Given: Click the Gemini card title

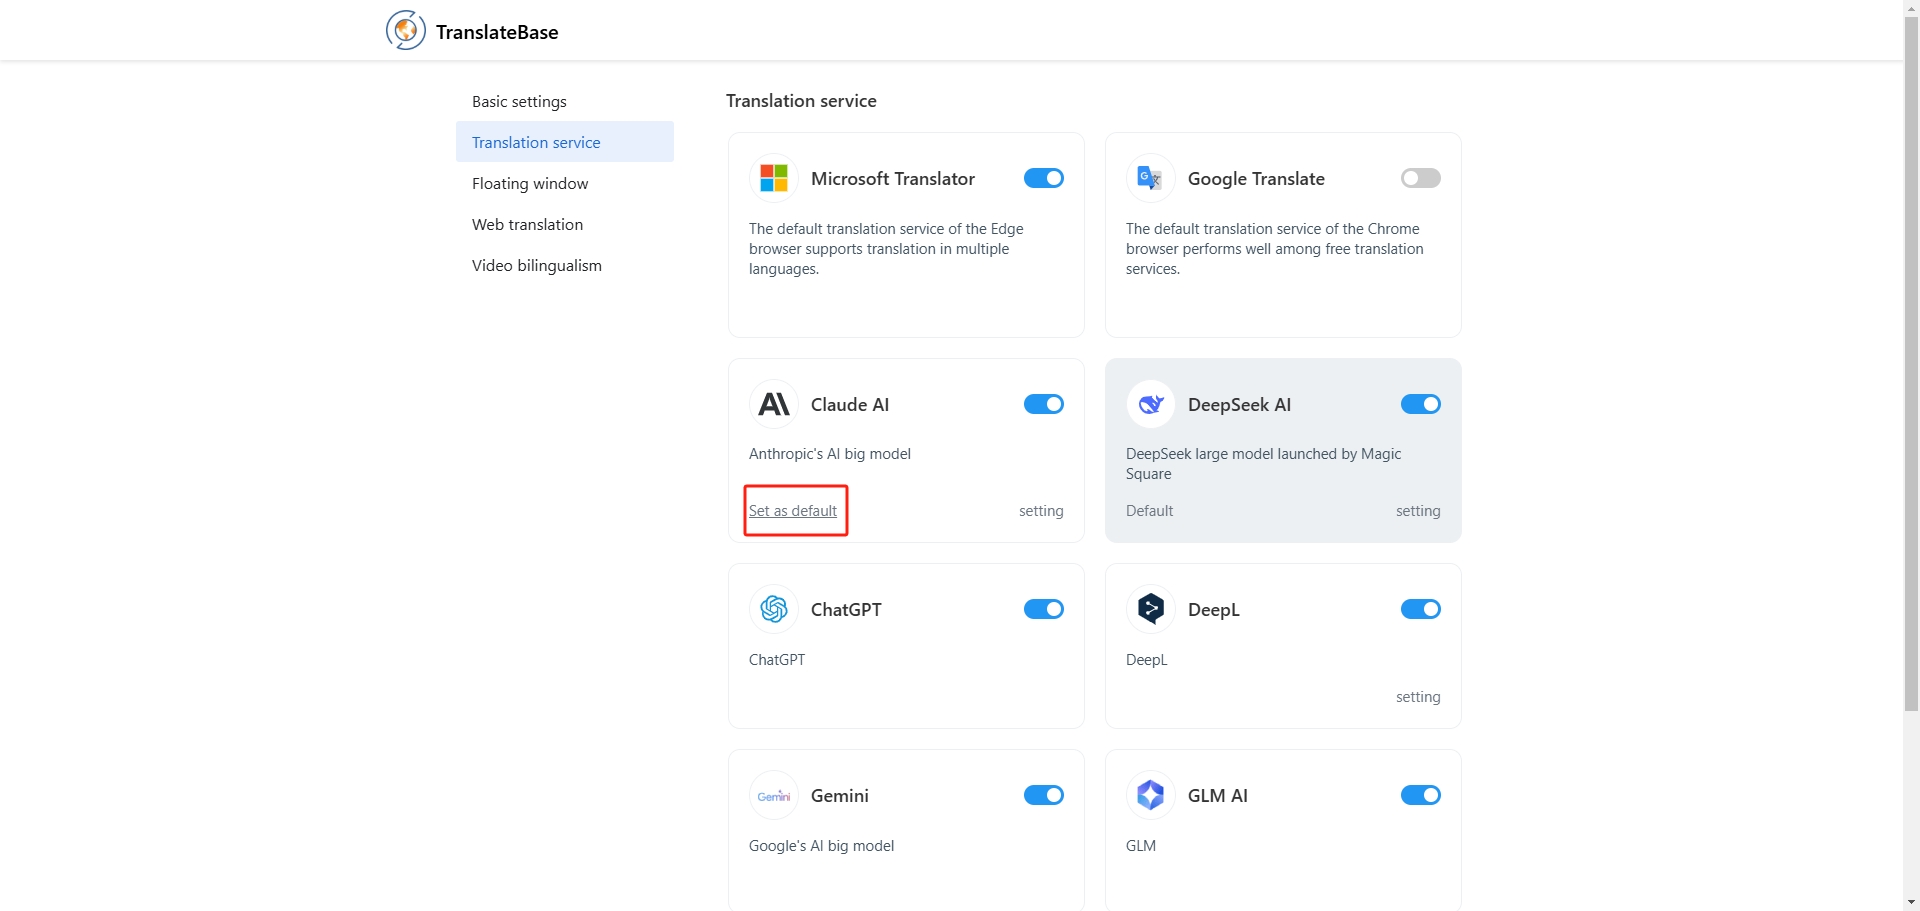Looking at the screenshot, I should (x=840, y=796).
